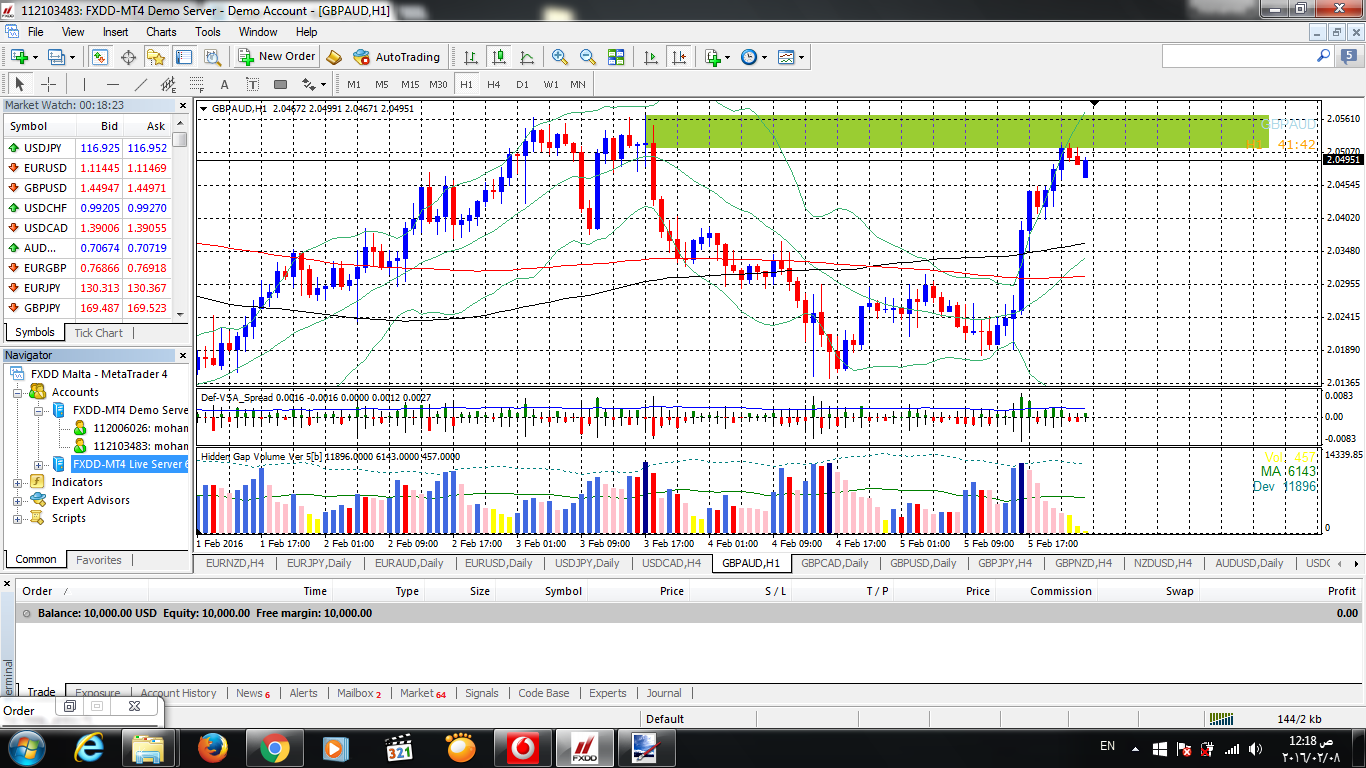Toggle the Navigator window star-folder icon
The height and width of the screenshot is (768, 1366).
pos(156,57)
